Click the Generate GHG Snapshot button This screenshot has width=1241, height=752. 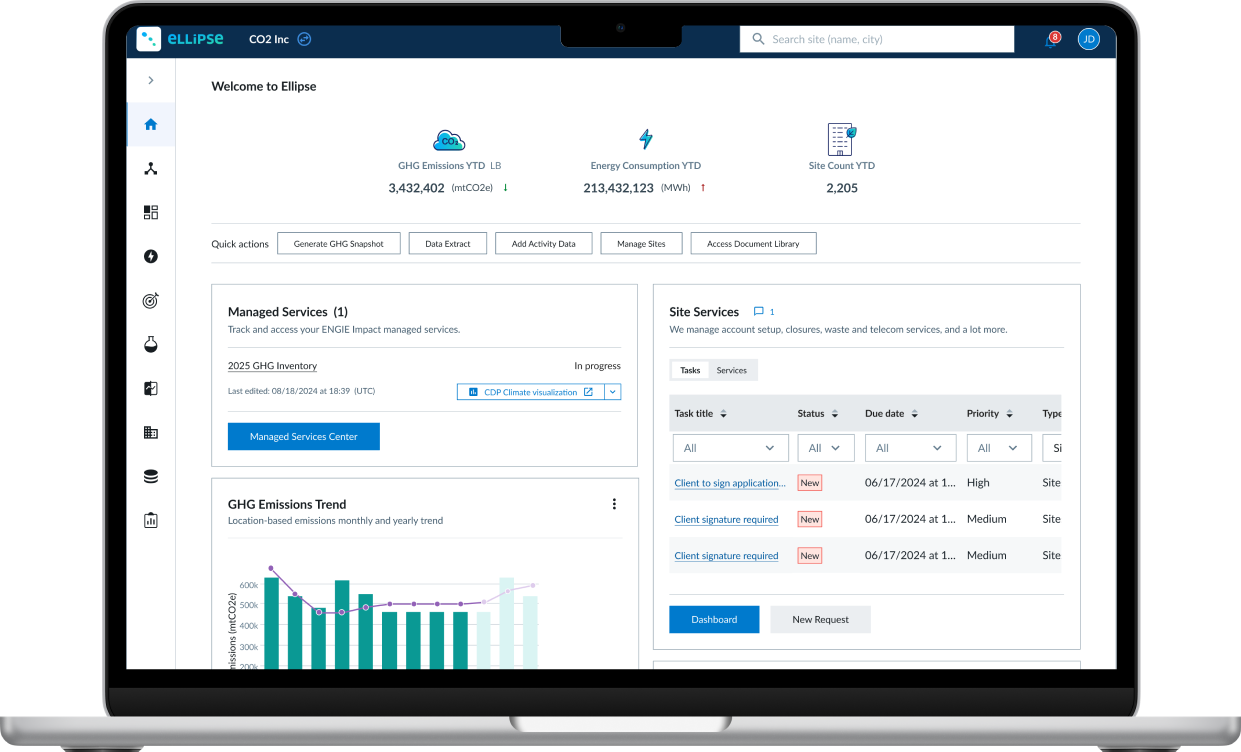pos(339,243)
